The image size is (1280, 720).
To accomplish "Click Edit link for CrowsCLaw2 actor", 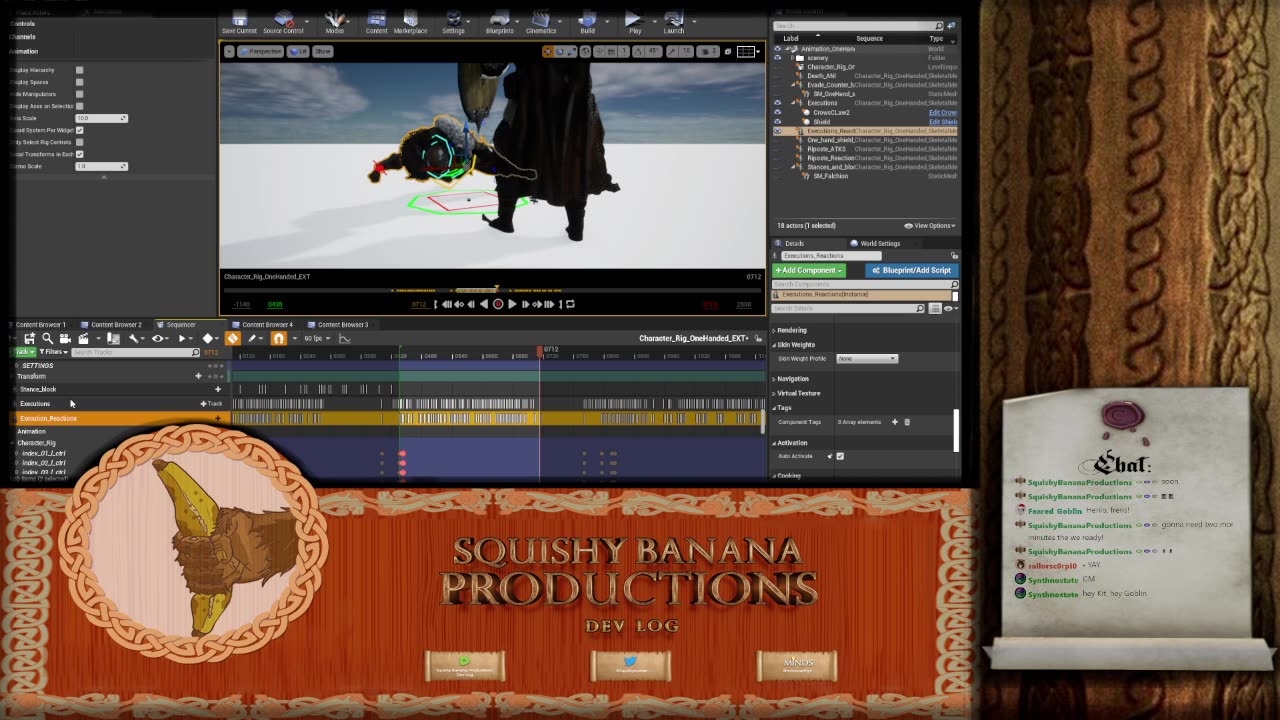I will pos(942,113).
